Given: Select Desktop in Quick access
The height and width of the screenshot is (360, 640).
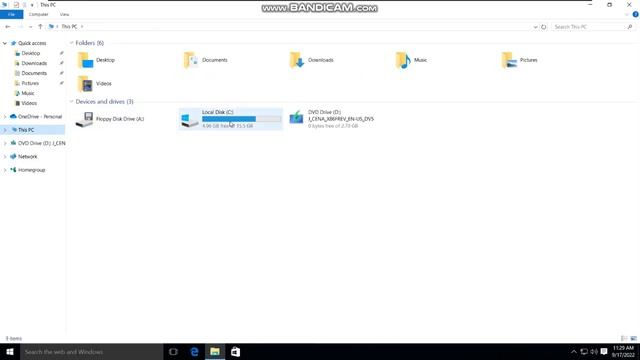Looking at the screenshot, I should 31,53.
